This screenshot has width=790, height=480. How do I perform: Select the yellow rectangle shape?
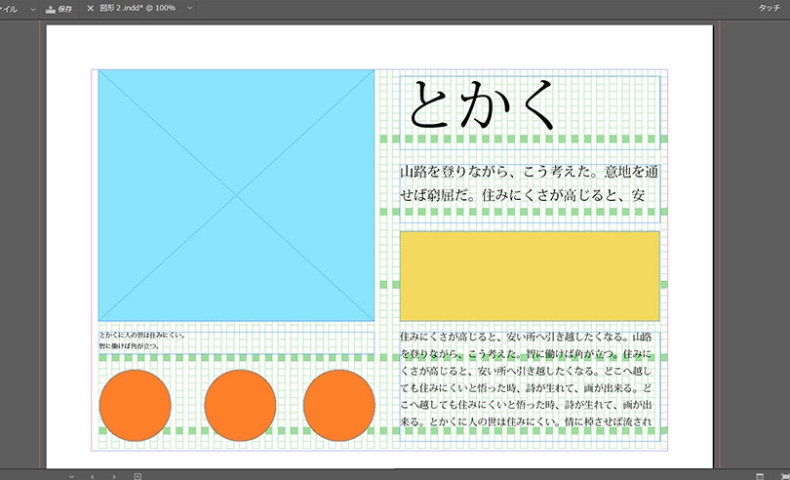(530, 276)
